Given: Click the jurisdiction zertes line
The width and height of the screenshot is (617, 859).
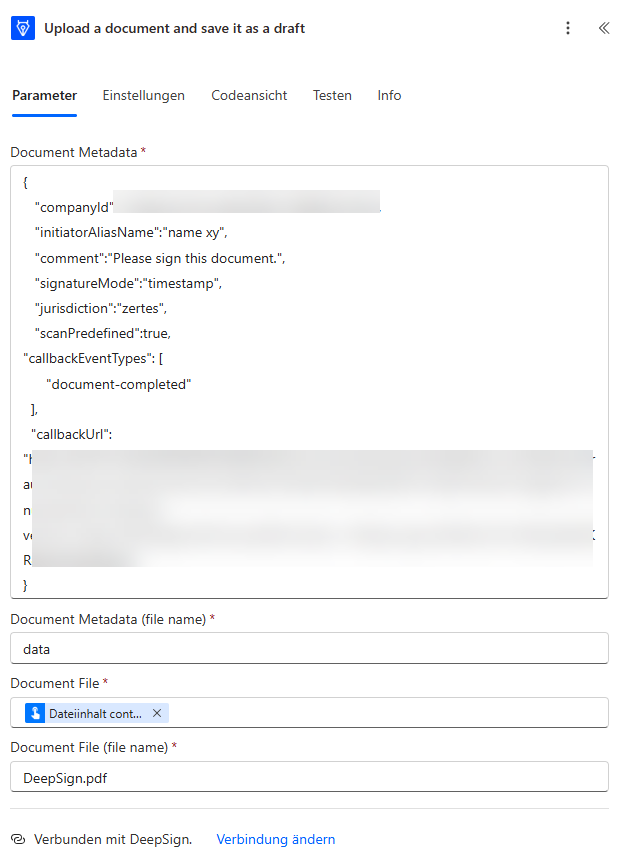Looking at the screenshot, I should (101, 308).
